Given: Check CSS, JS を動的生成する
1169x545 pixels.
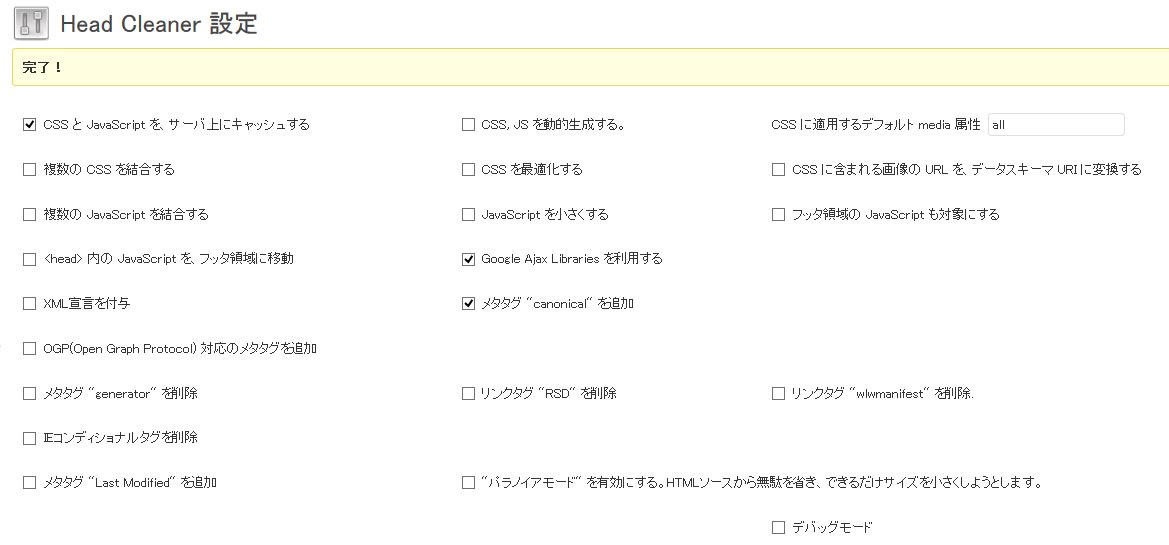Looking at the screenshot, I should click(468, 125).
